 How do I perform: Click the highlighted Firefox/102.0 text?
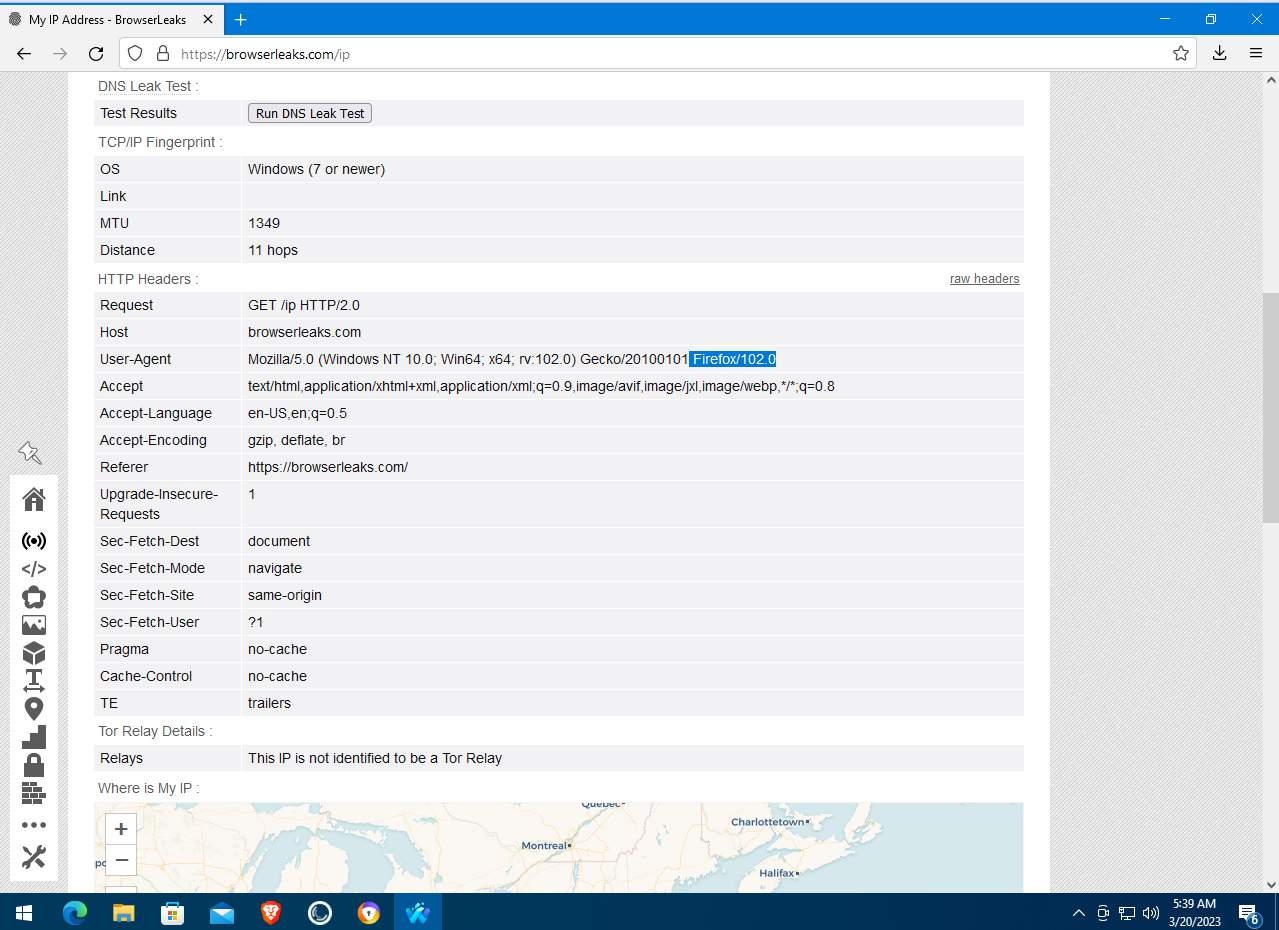[733, 359]
